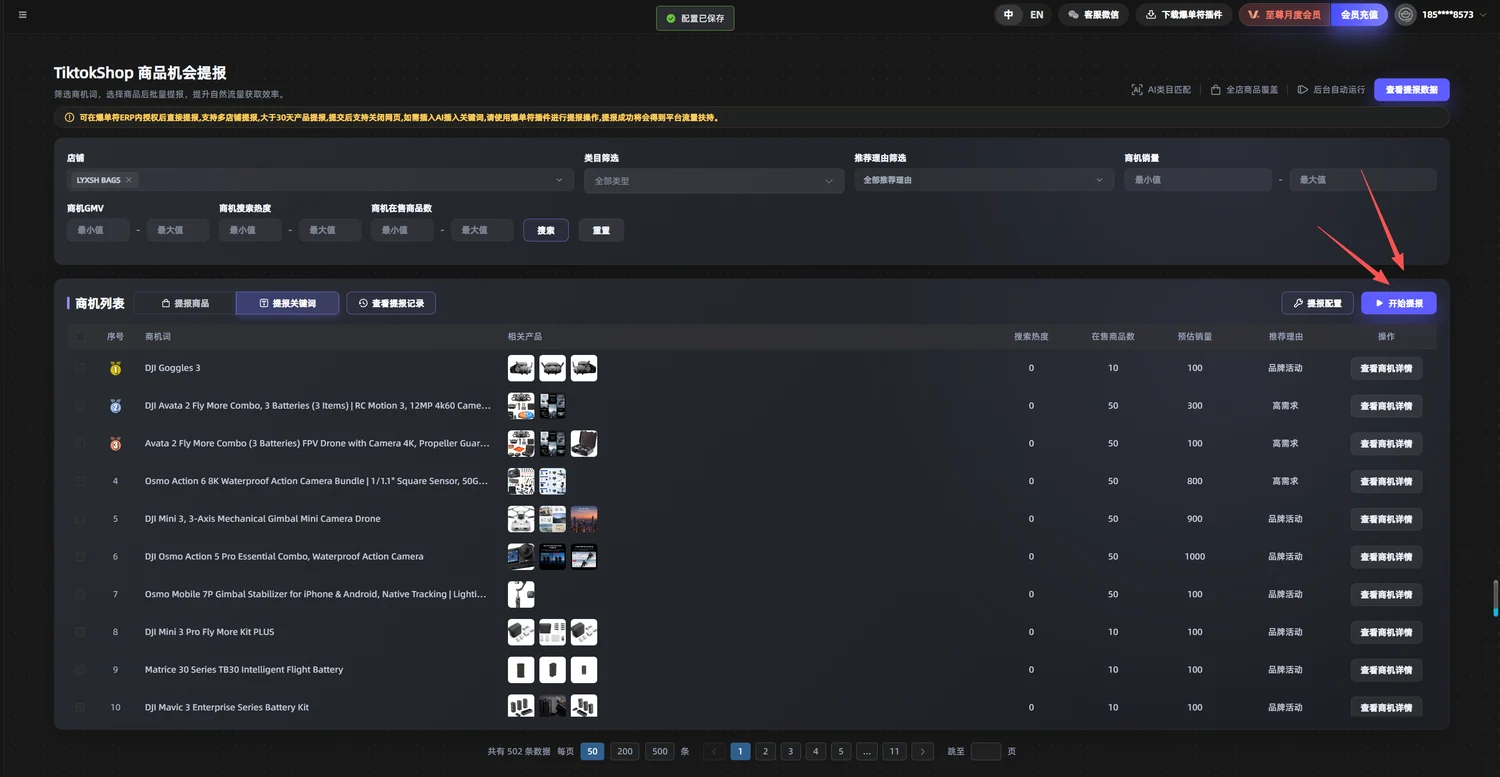Image resolution: width=1500 pixels, height=777 pixels.
Task: Select all rows via header checkbox
Action: 80,337
